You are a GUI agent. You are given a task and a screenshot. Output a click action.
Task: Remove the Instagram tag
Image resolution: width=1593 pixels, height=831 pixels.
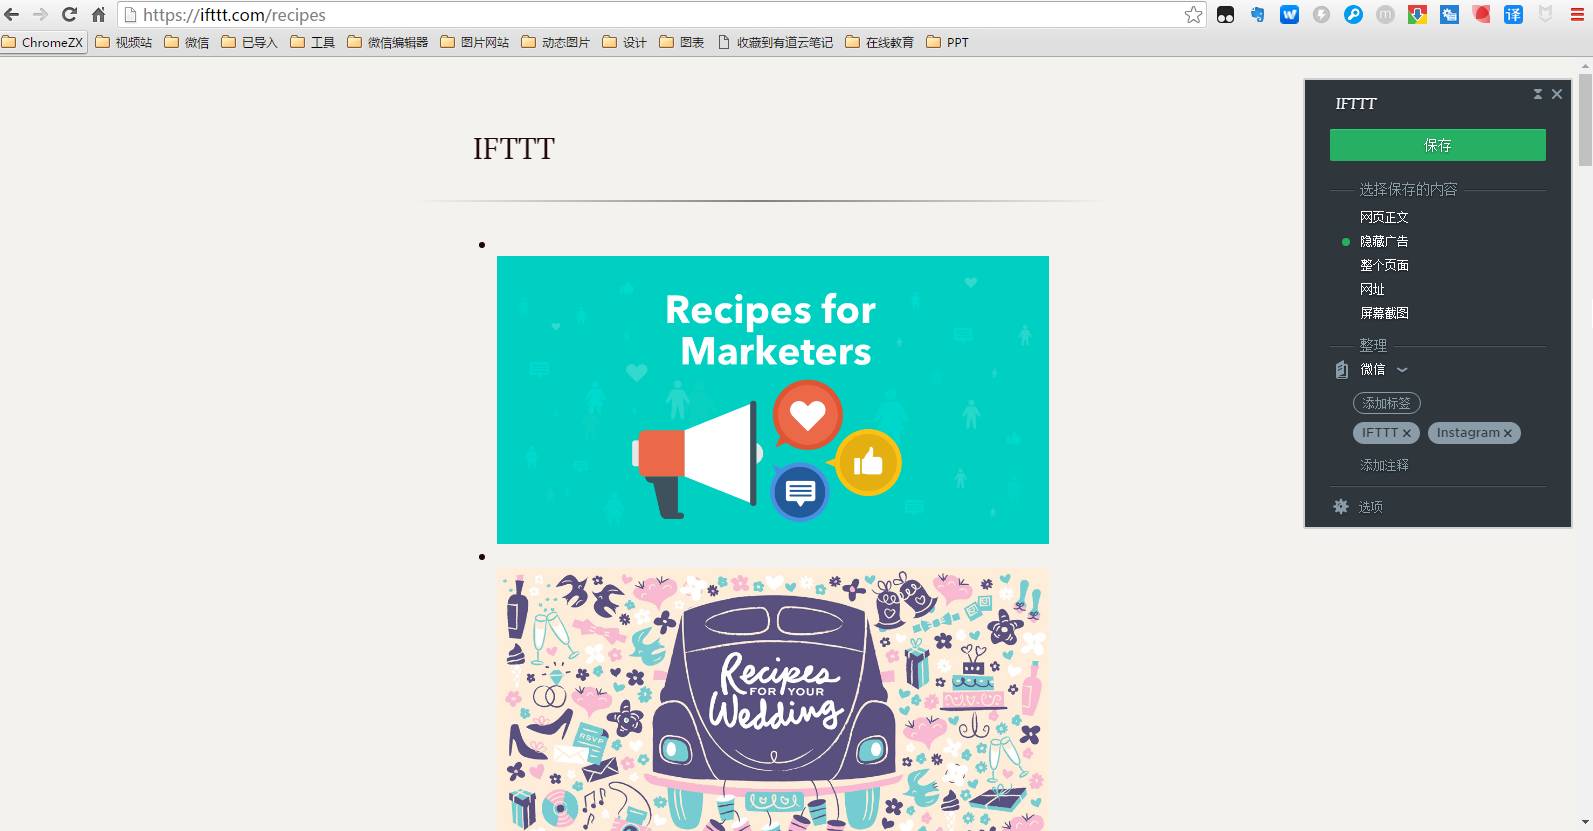[1508, 433]
